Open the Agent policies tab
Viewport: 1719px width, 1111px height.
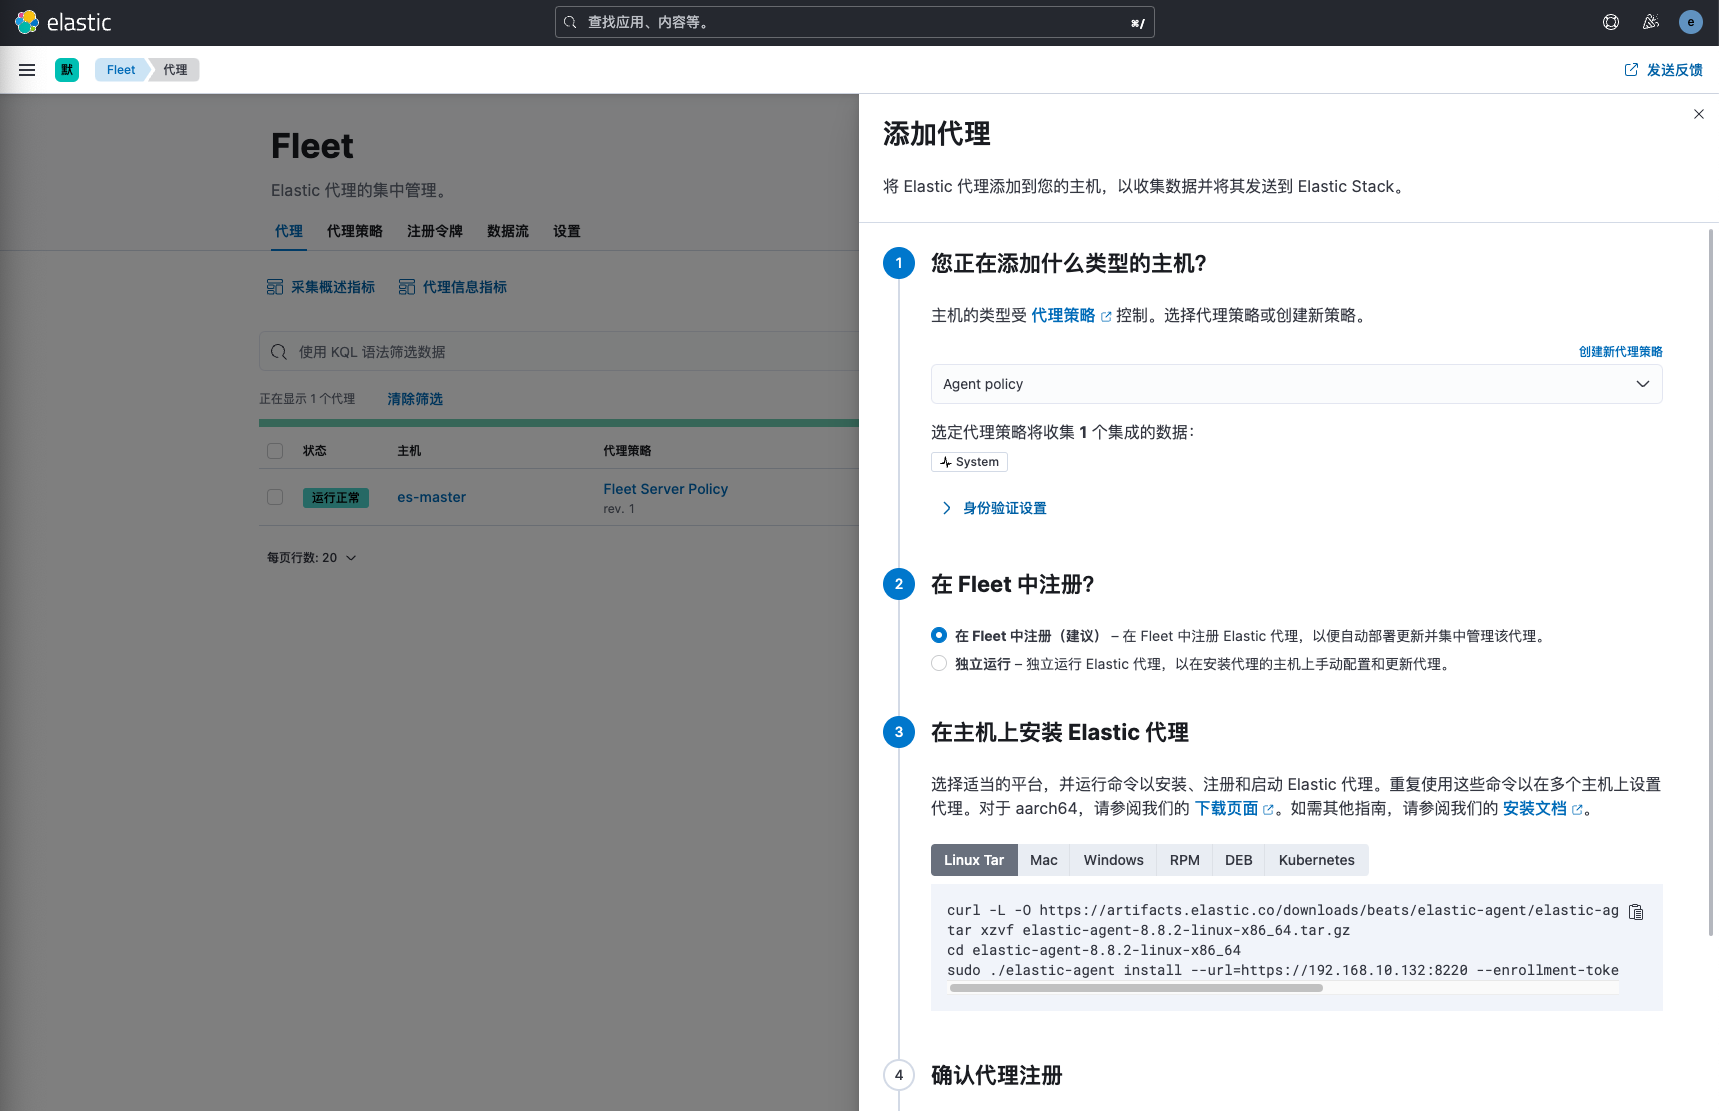click(x=355, y=231)
